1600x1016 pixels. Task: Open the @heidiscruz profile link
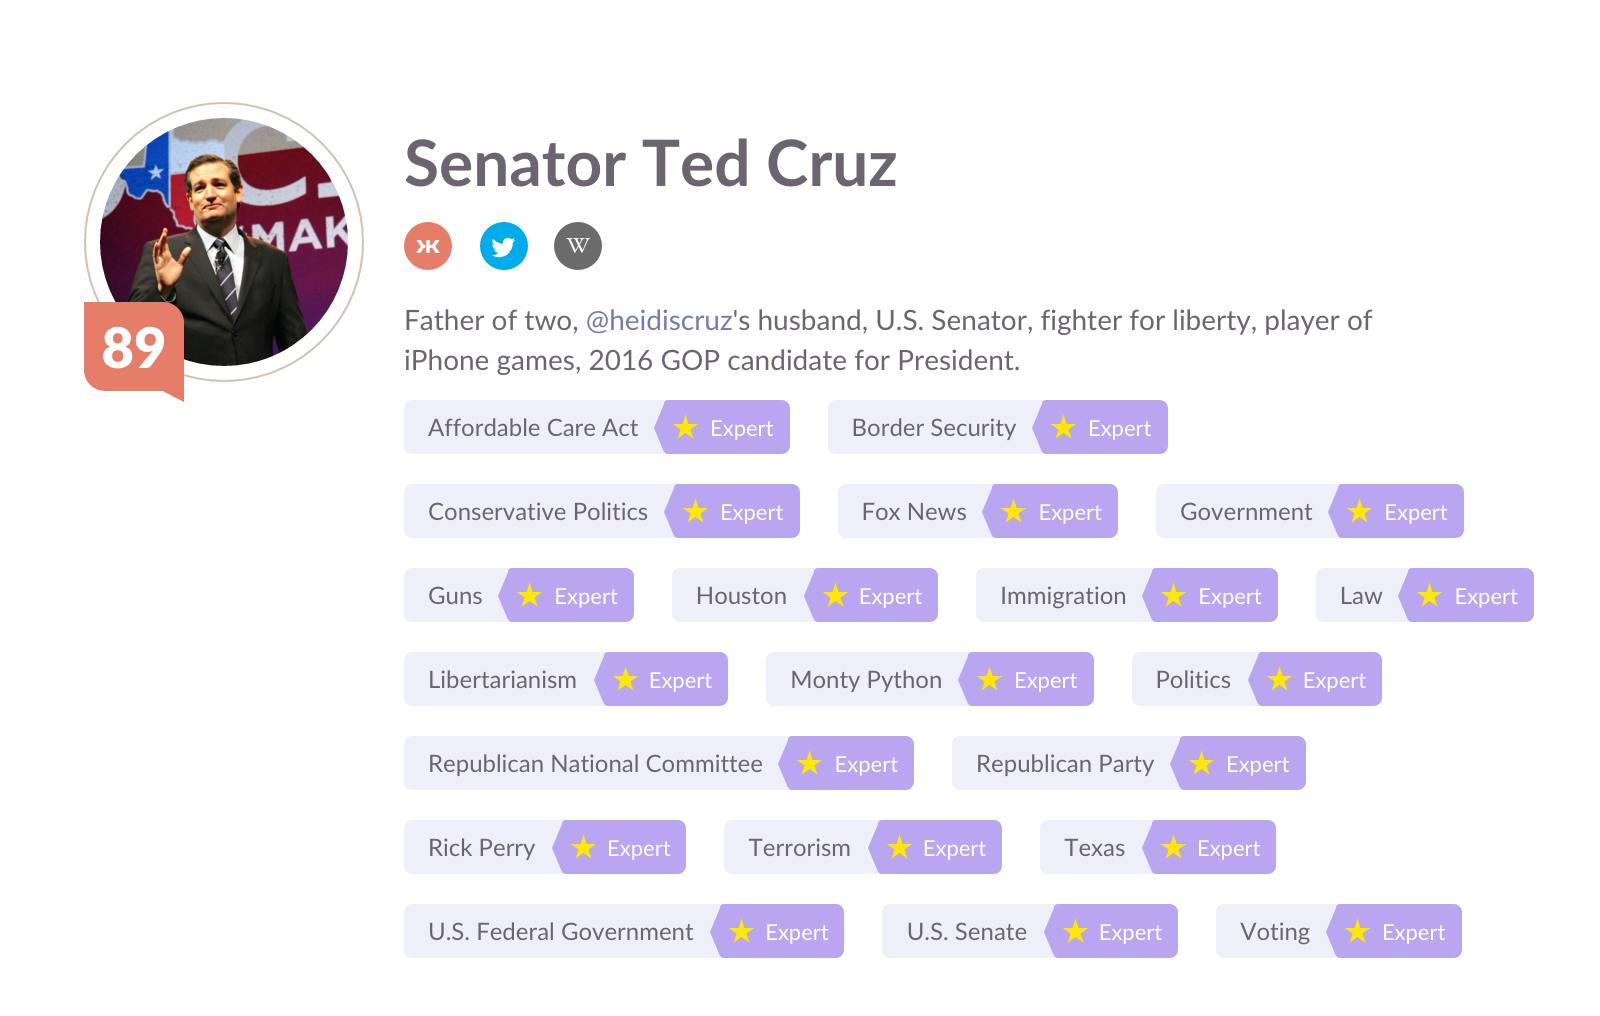click(x=659, y=321)
